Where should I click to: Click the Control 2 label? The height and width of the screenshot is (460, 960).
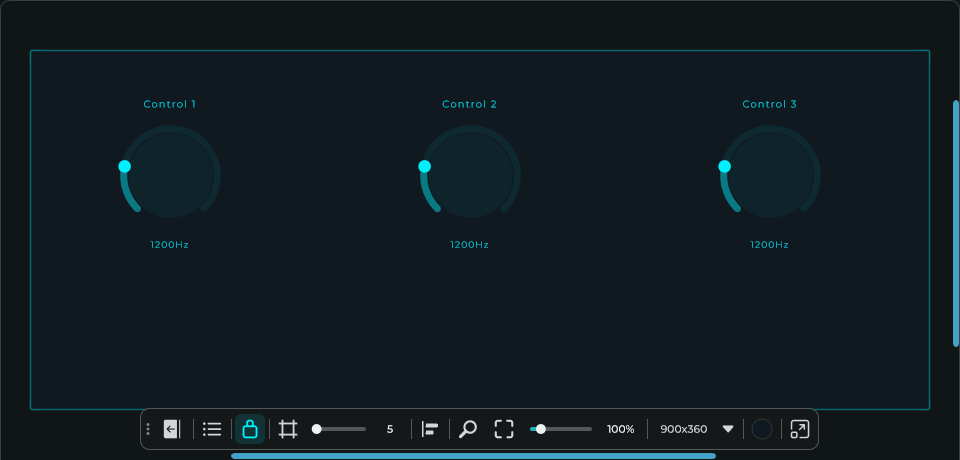(470, 104)
